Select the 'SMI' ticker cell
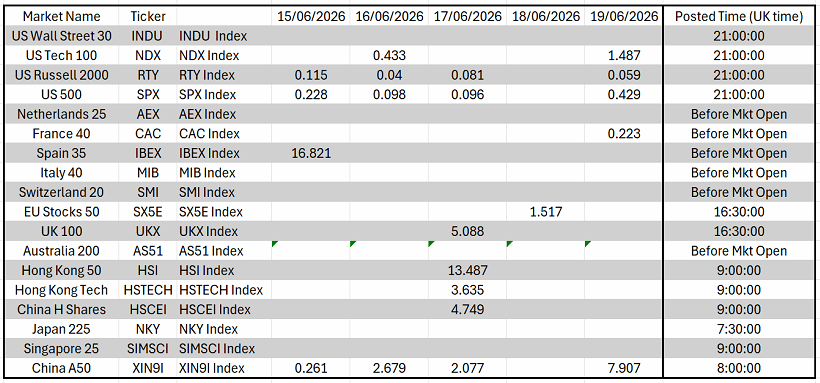 [148, 192]
